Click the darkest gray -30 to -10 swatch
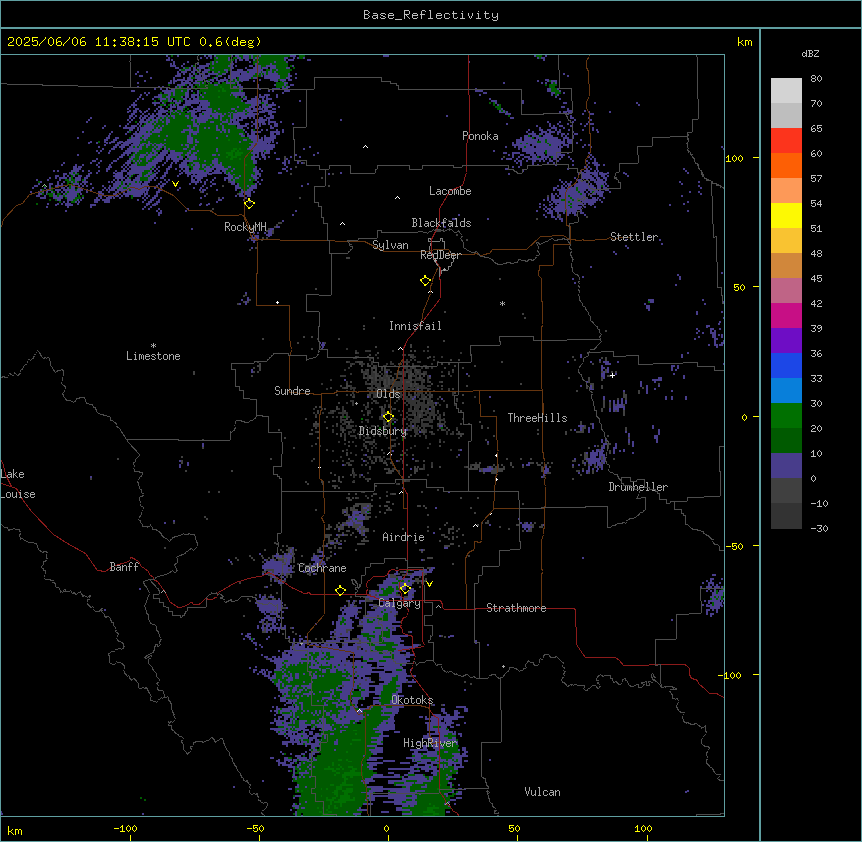Viewport: 862px width, 842px height. [786, 516]
